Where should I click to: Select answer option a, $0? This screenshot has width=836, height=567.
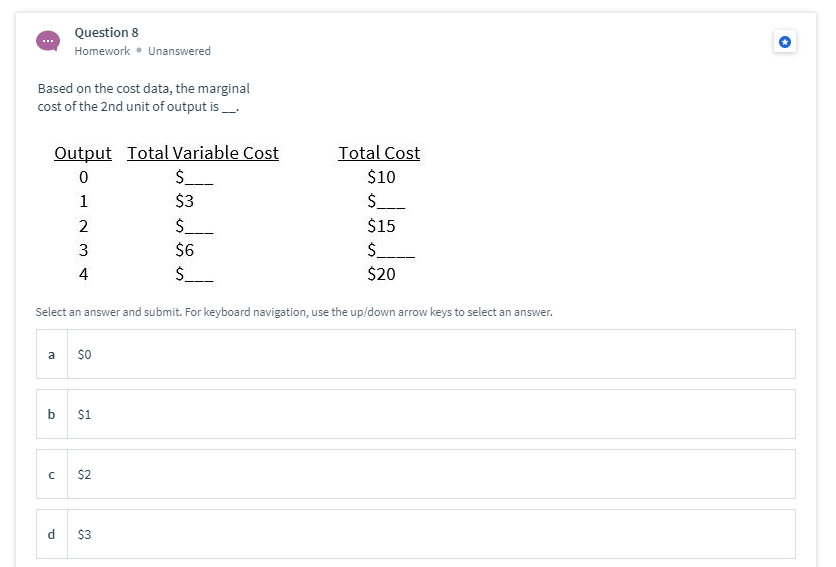[416, 354]
